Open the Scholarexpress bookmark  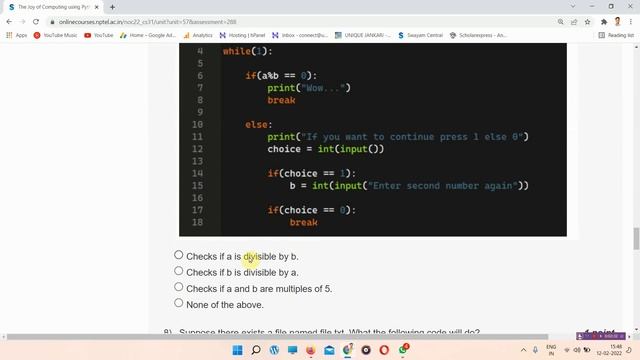[478, 36]
